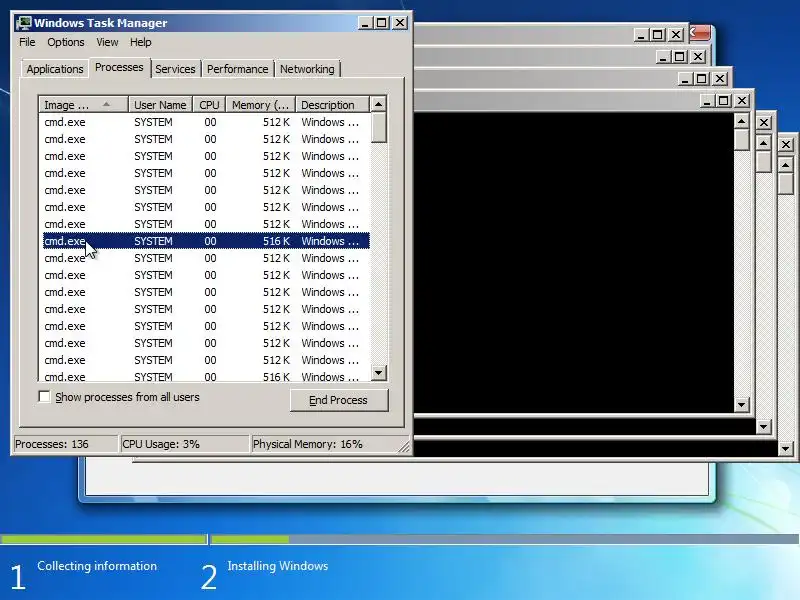Open the Help menu
The height and width of the screenshot is (600, 800).
pos(140,42)
